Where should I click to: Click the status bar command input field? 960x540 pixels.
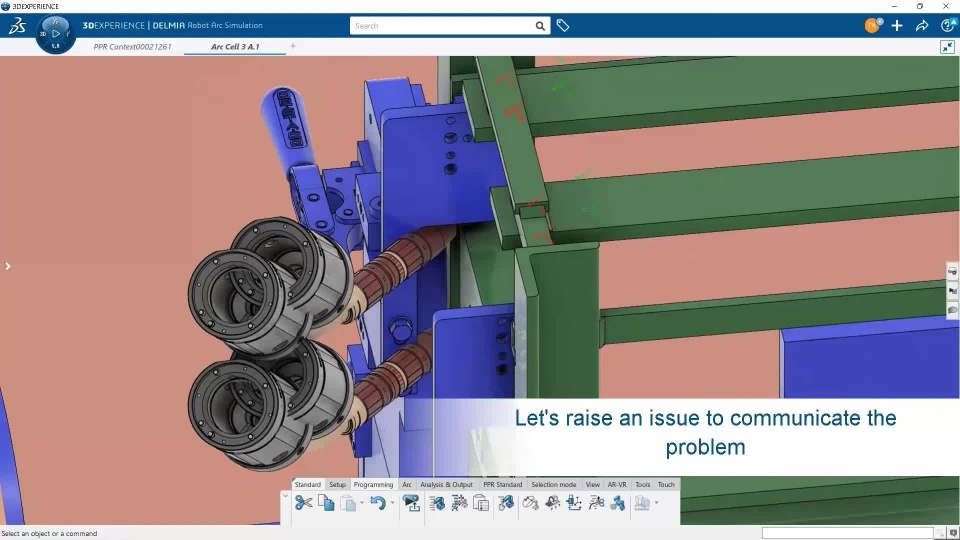pyautogui.click(x=847, y=533)
